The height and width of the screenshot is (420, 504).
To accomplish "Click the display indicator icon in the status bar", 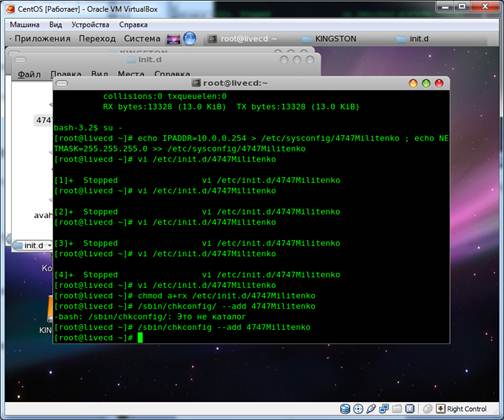I will pyautogui.click(x=410, y=409).
